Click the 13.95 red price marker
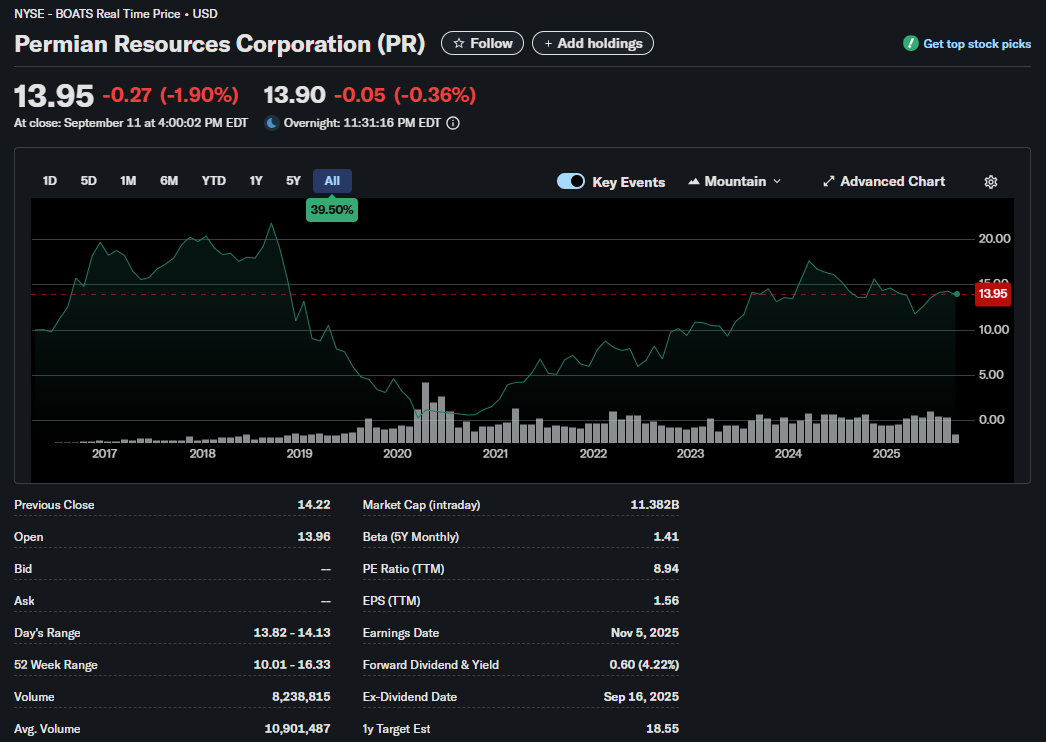 coord(993,294)
